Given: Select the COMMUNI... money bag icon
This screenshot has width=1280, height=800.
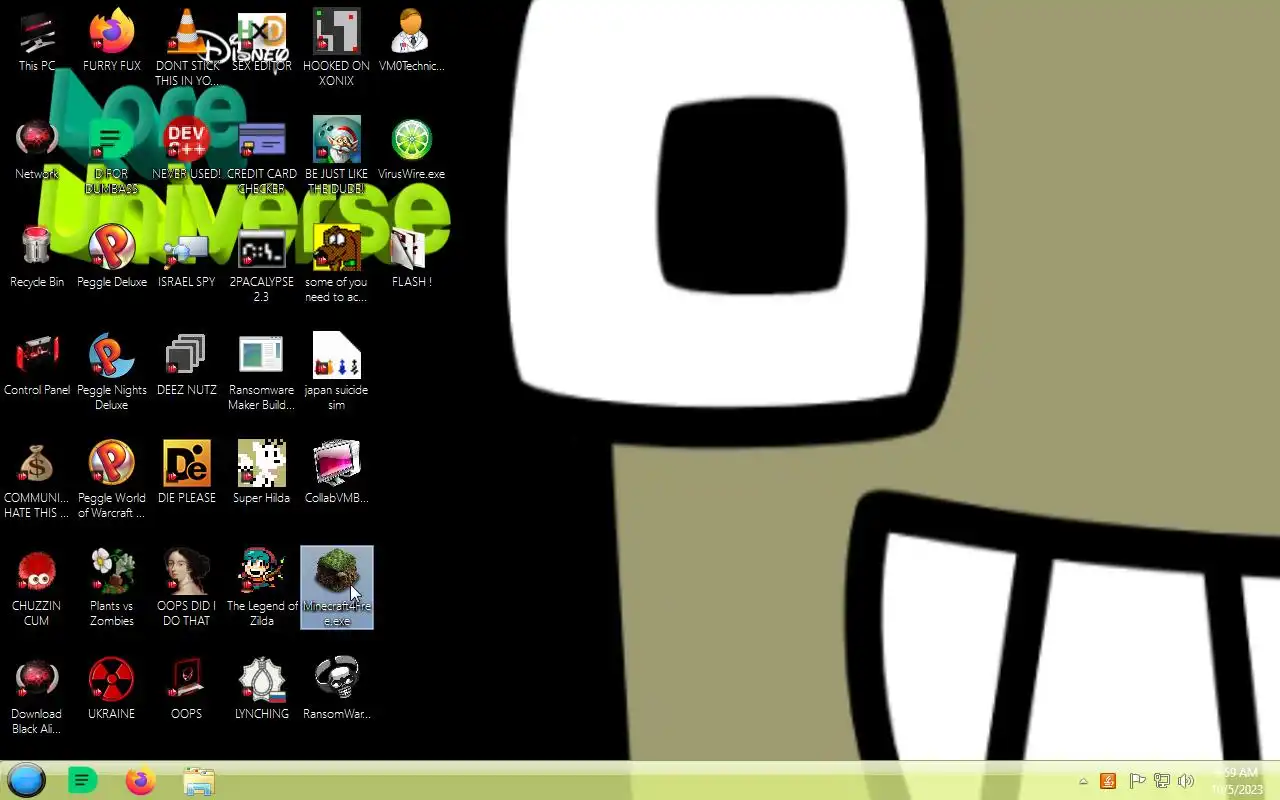Looking at the screenshot, I should click(x=37, y=480).
